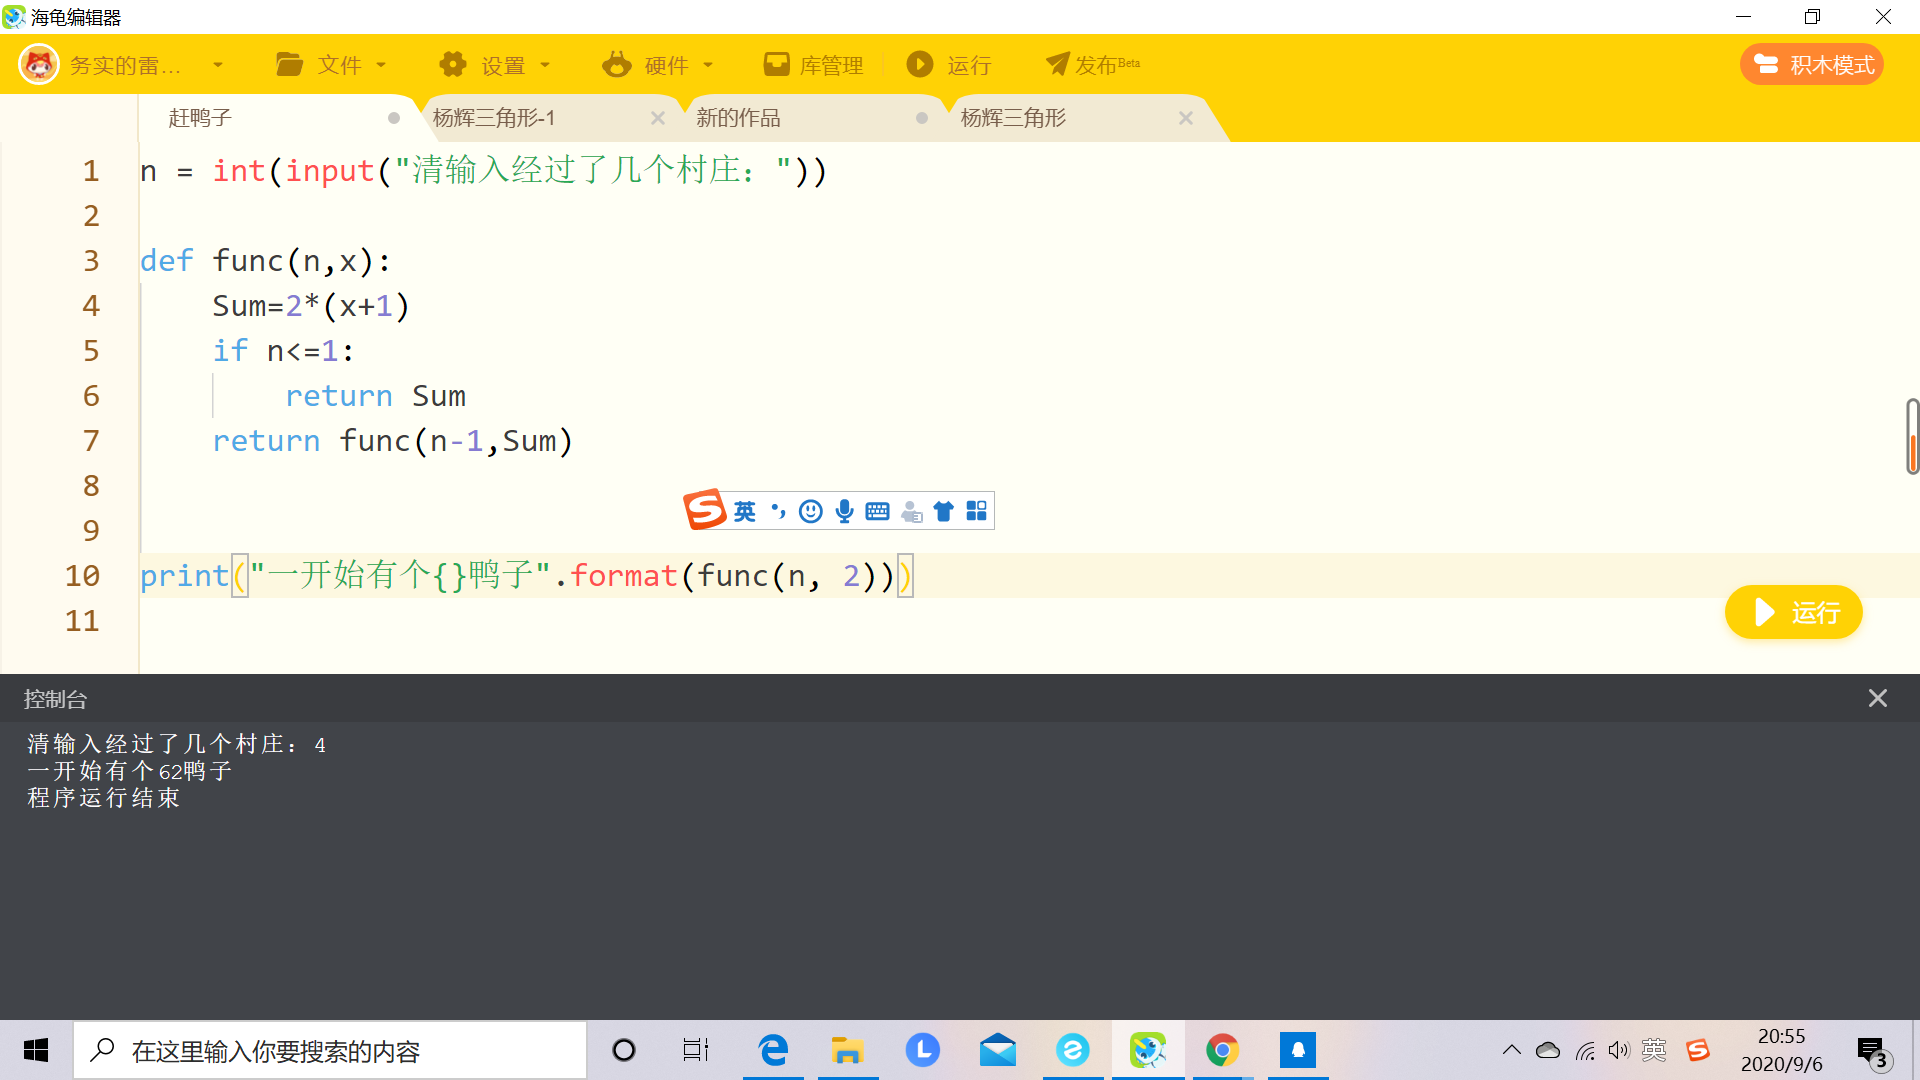The width and height of the screenshot is (1920, 1080).
Task: Close the 杨辉三角形-1 tab
Action: (x=658, y=118)
